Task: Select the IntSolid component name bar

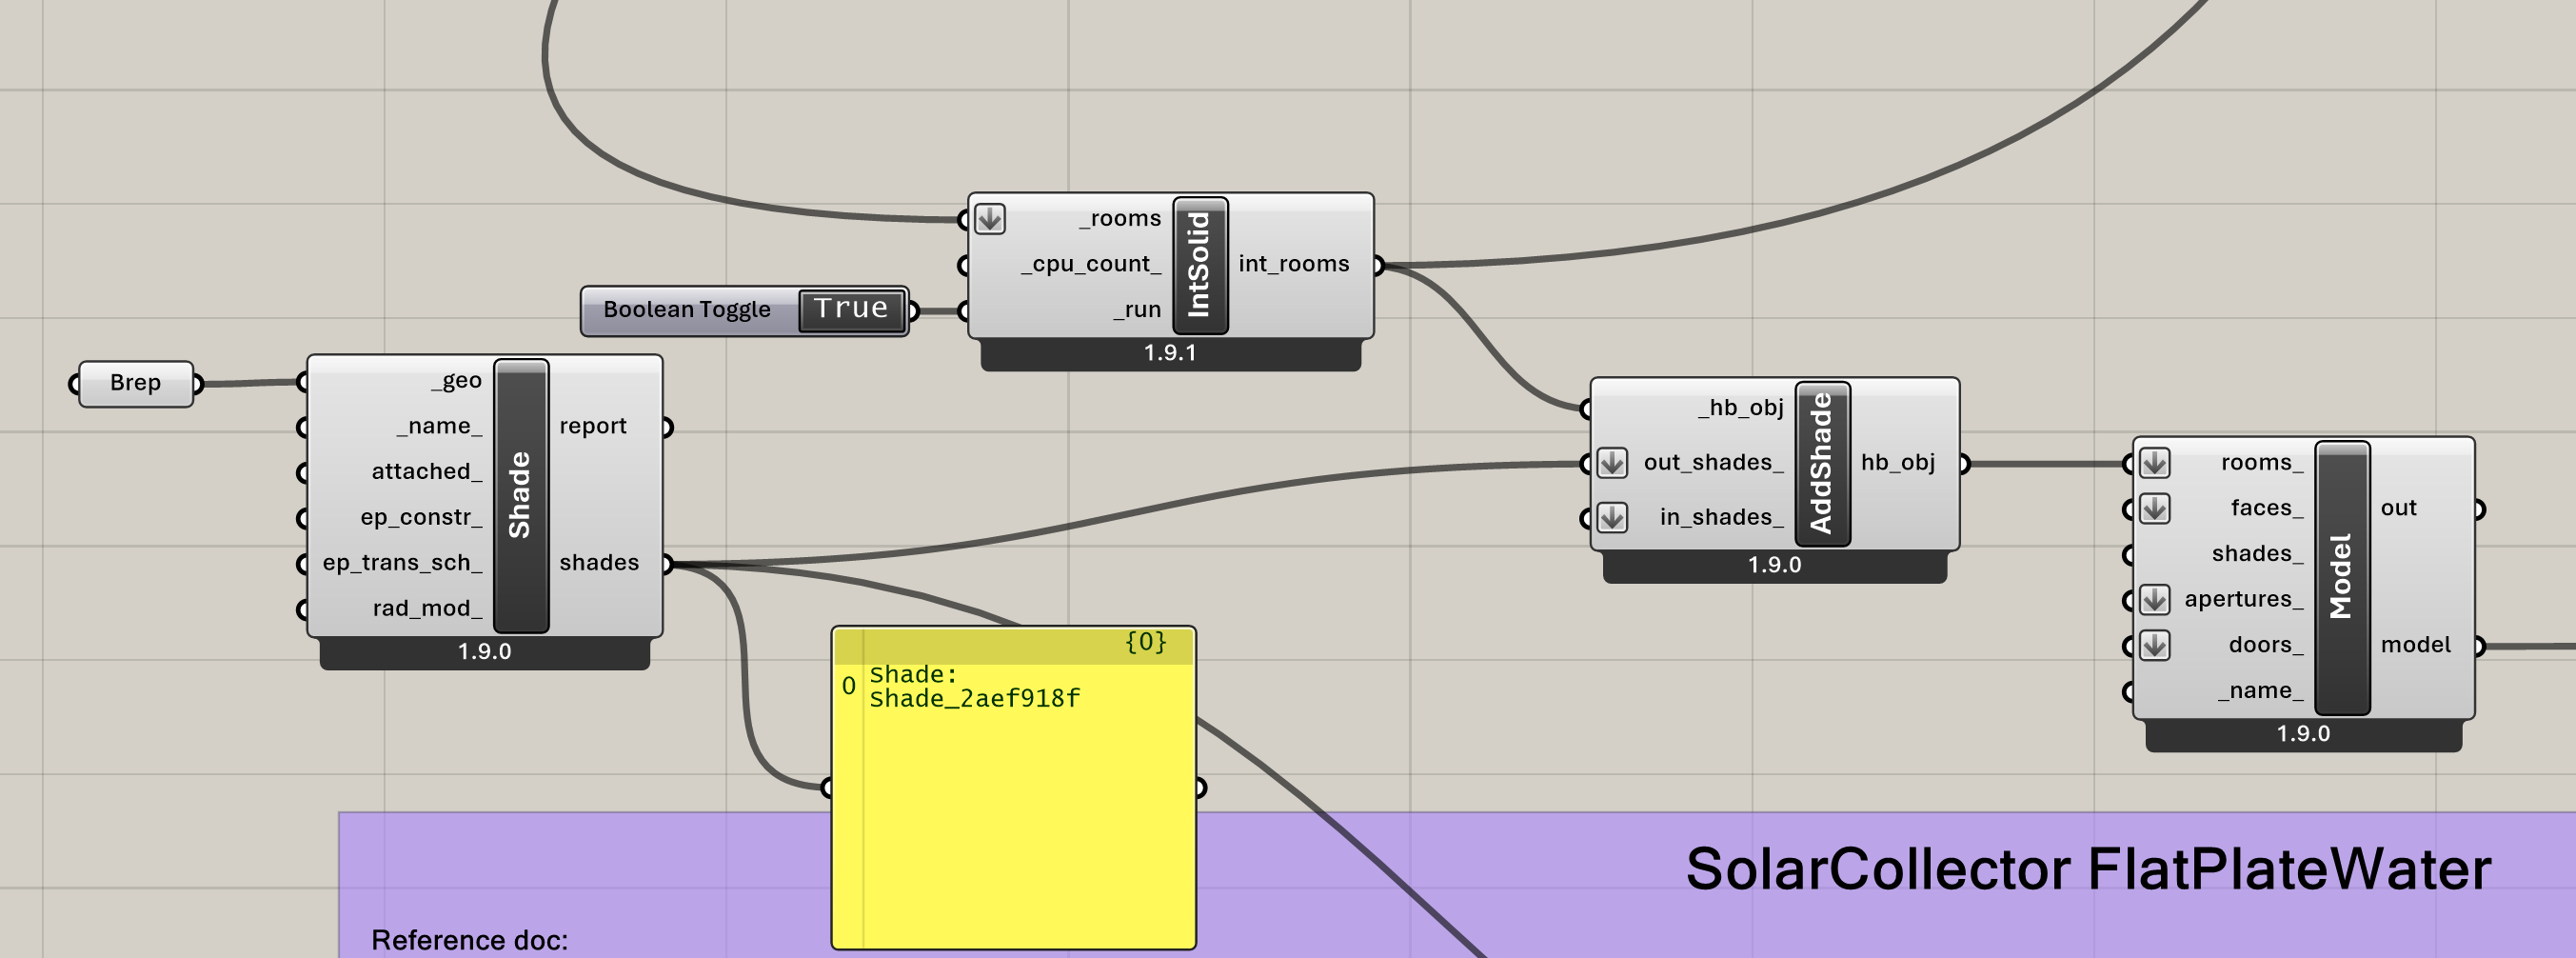Action: point(1199,265)
